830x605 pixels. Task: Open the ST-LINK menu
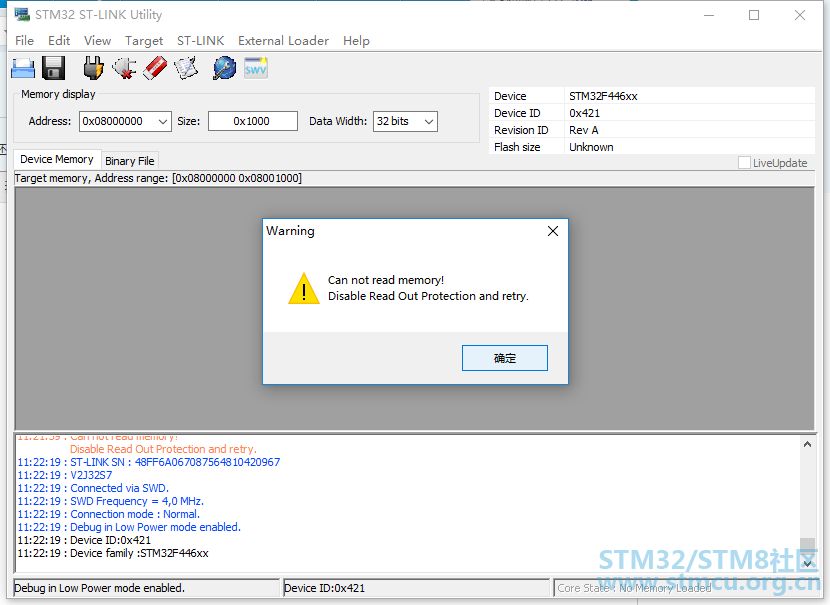click(201, 41)
